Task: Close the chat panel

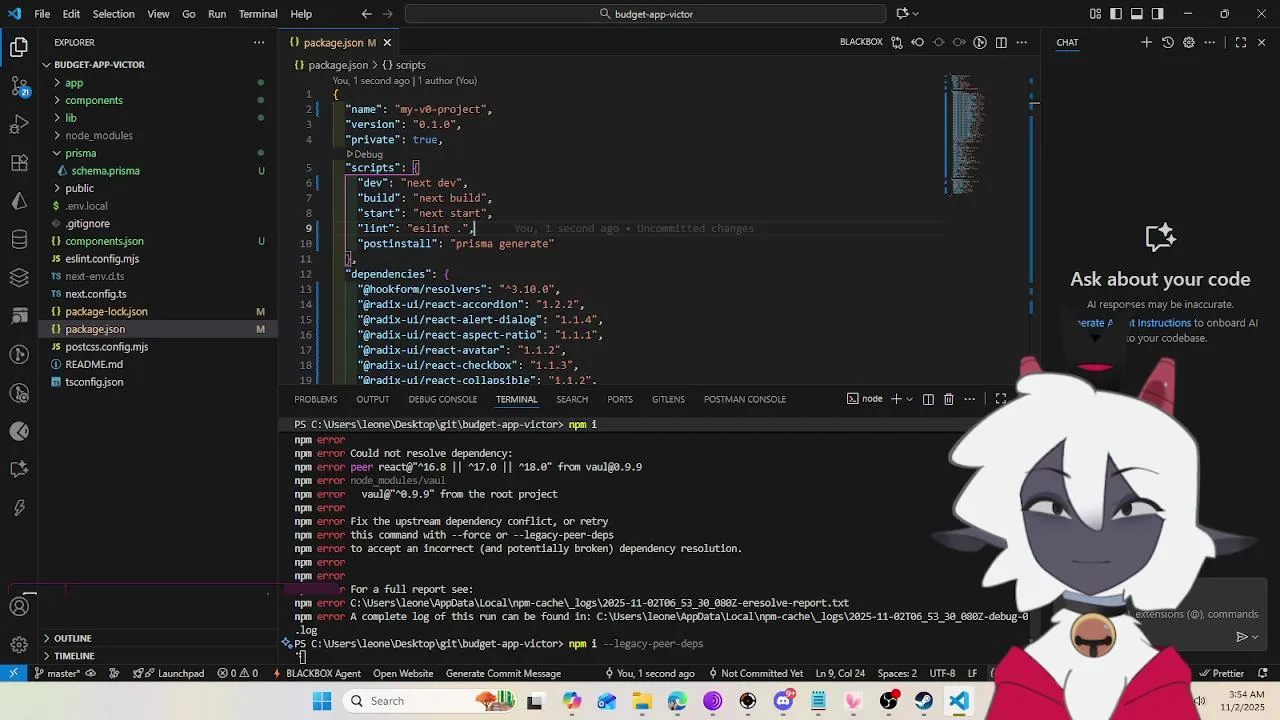Action: pos(1262,42)
